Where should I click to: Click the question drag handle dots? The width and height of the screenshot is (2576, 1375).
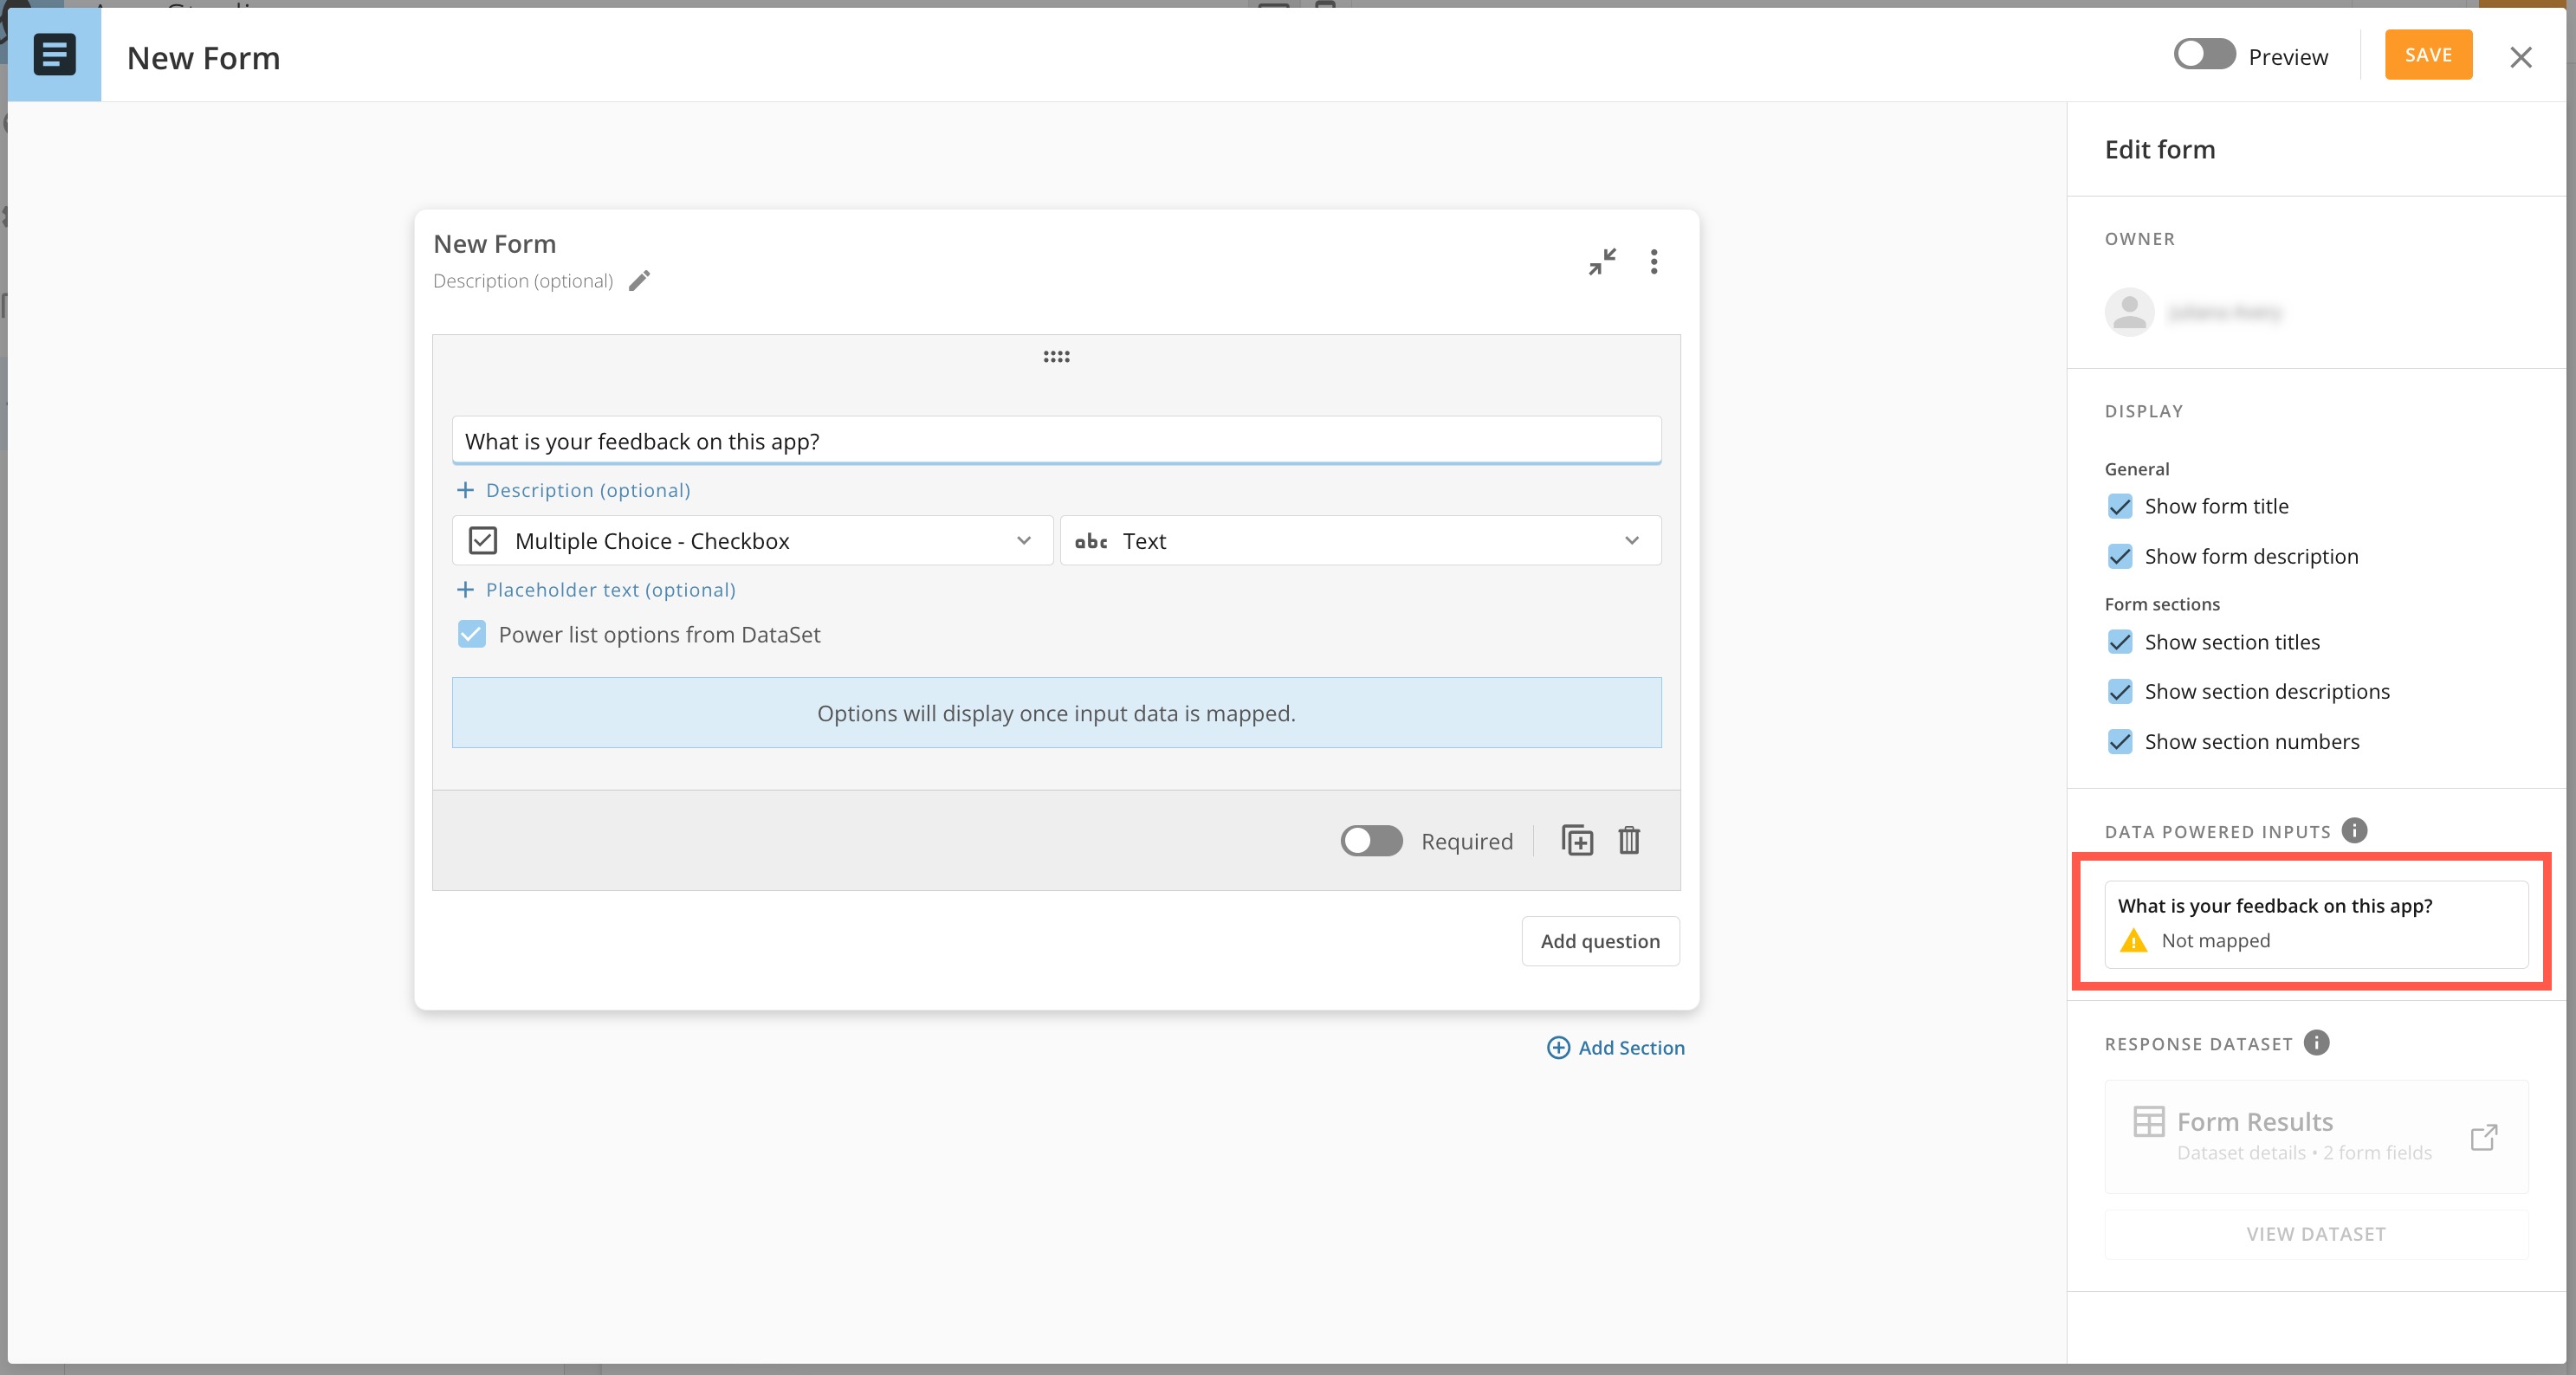point(1056,357)
